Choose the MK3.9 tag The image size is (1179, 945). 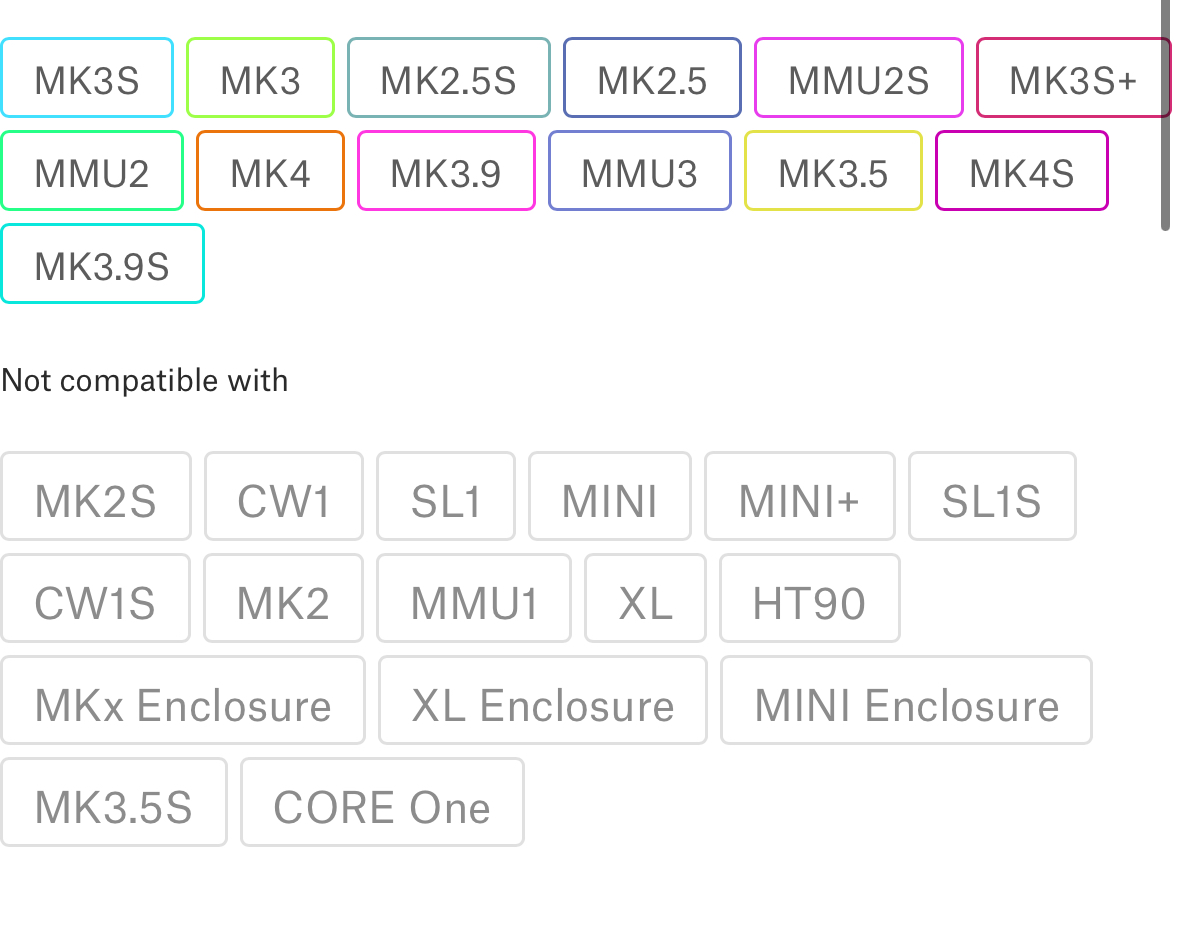click(x=447, y=171)
